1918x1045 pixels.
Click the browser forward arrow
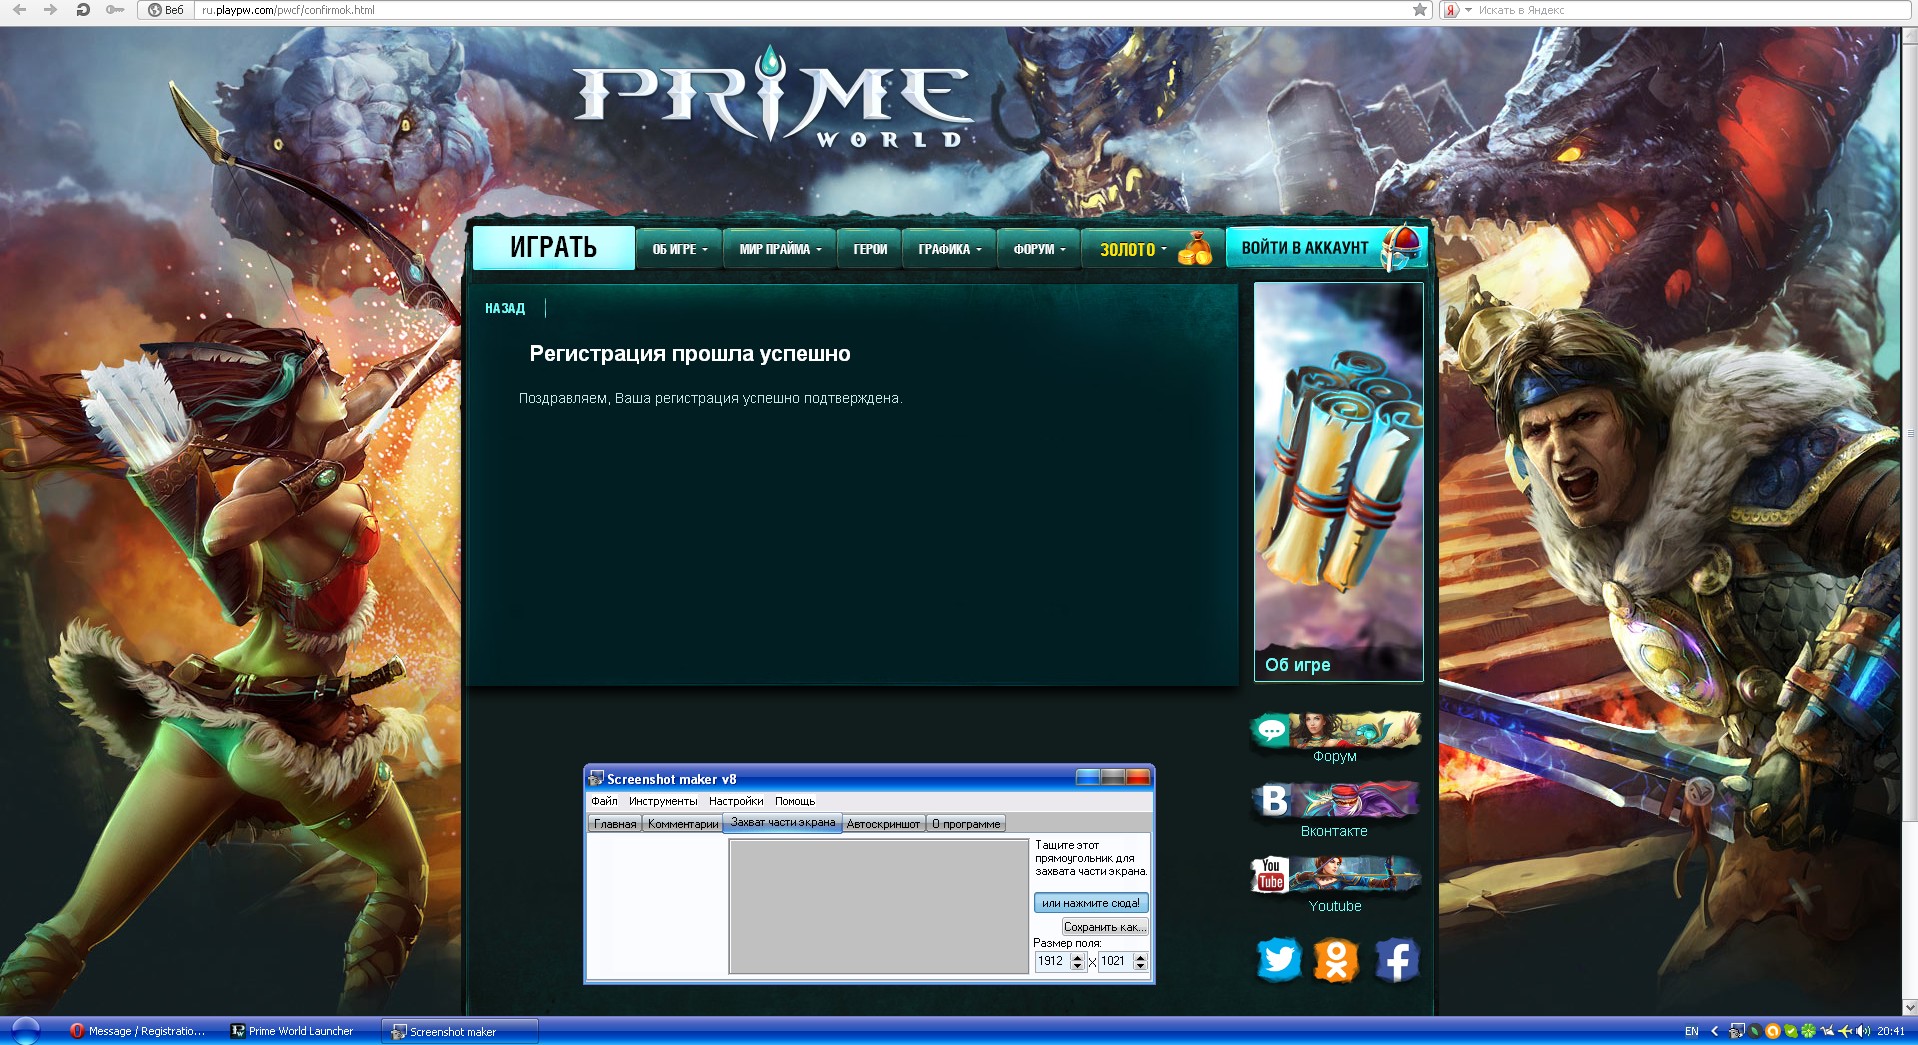pyautogui.click(x=51, y=10)
